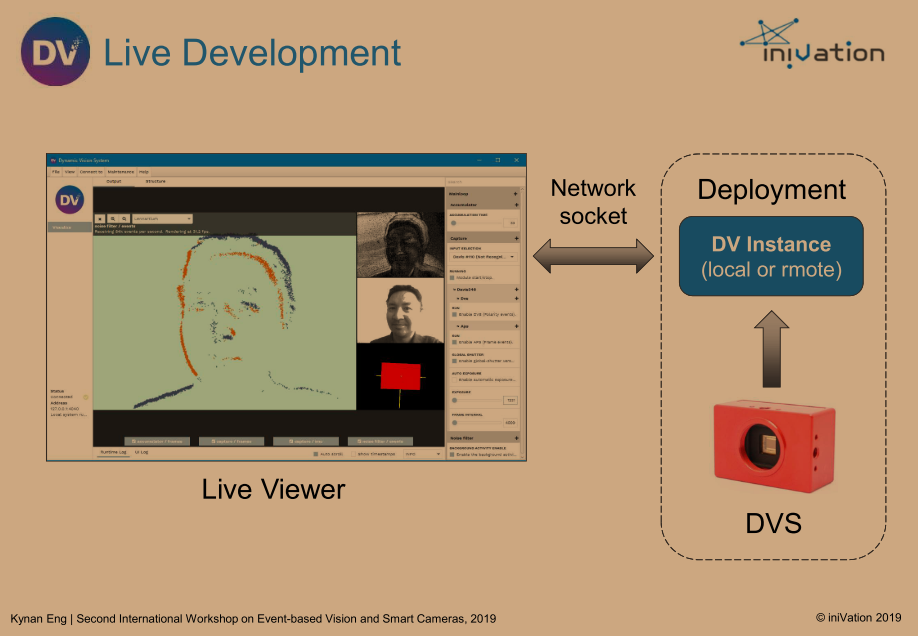Toggle the capture / frames output button
Screen dimensions: 918x636
pyautogui.click(x=231, y=441)
